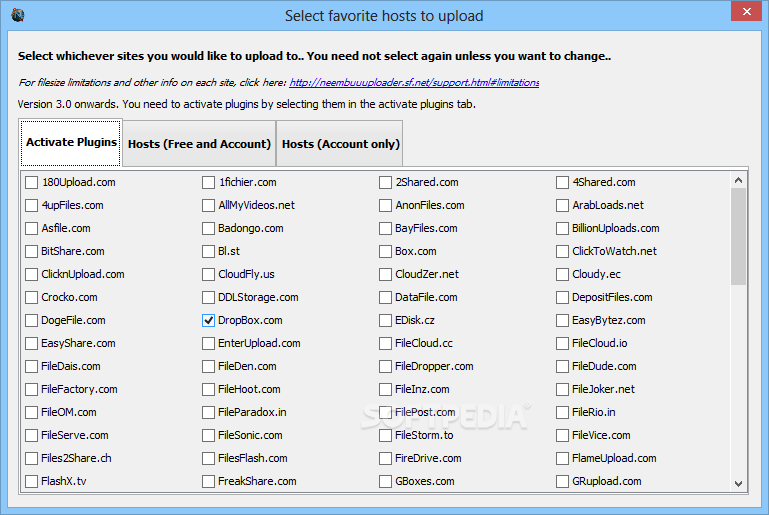Screen dimensions: 769x515
Task: Click the vertical scrollbar thumb
Action: pos(738,236)
